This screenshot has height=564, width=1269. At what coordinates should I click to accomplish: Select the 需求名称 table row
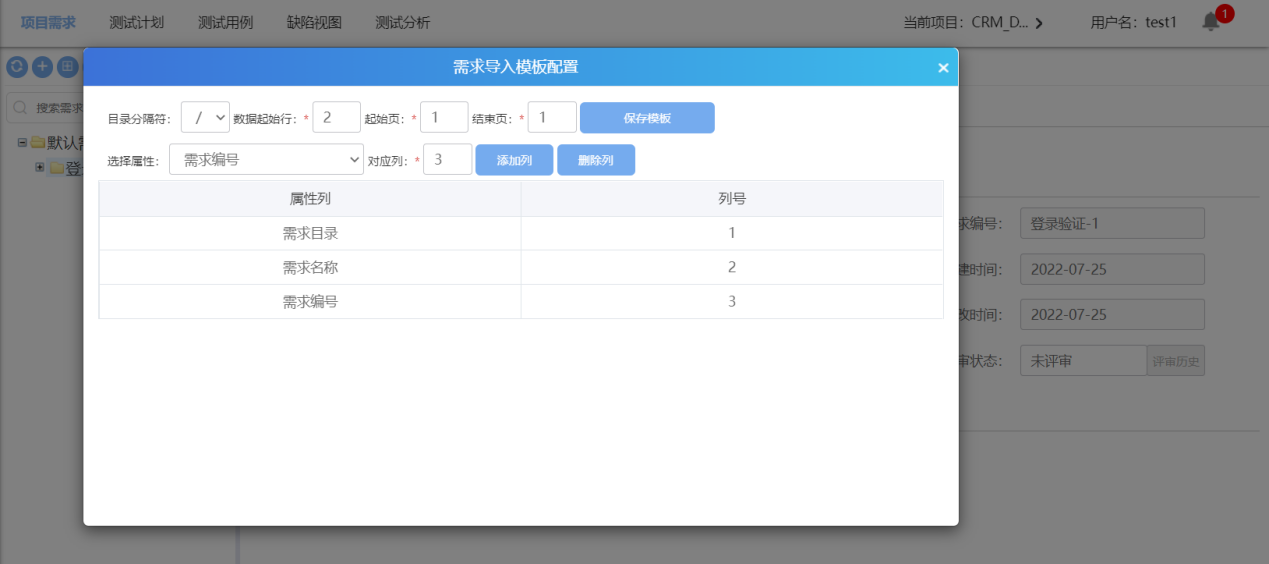coord(520,267)
